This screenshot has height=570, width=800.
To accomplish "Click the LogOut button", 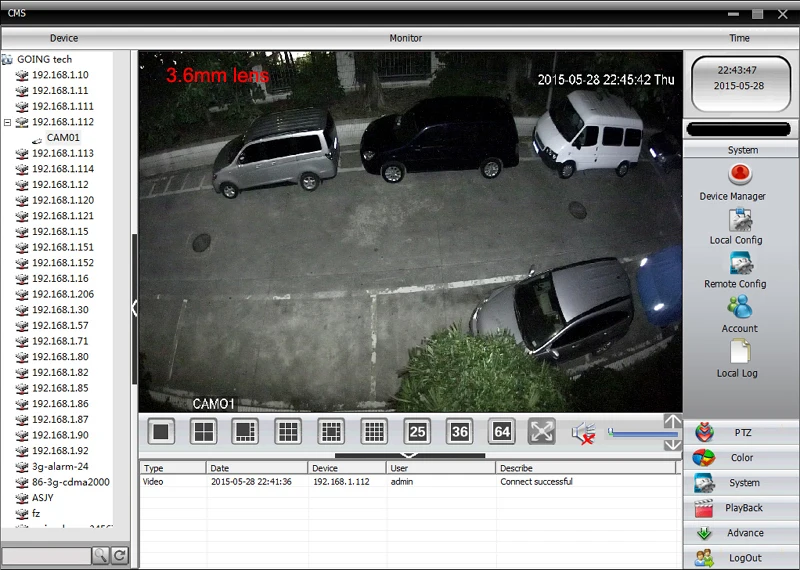I will pyautogui.click(x=741, y=558).
